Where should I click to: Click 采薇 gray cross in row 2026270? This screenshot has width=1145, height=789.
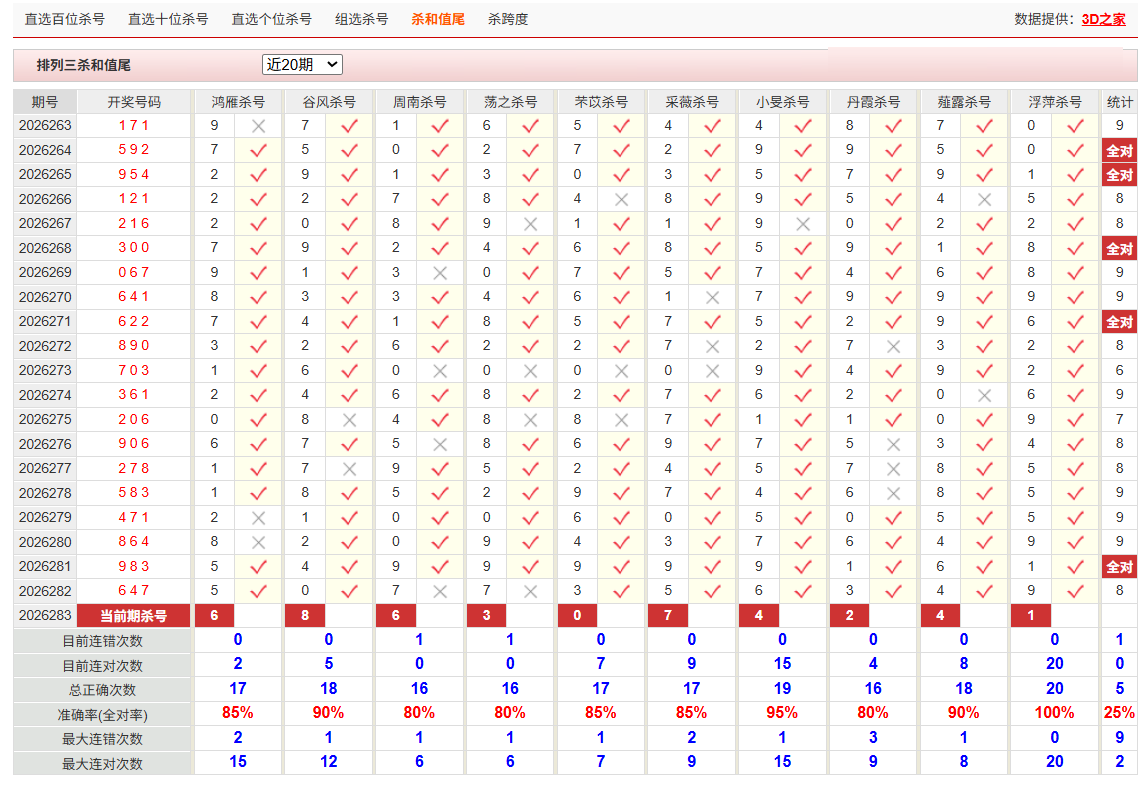pos(713,297)
